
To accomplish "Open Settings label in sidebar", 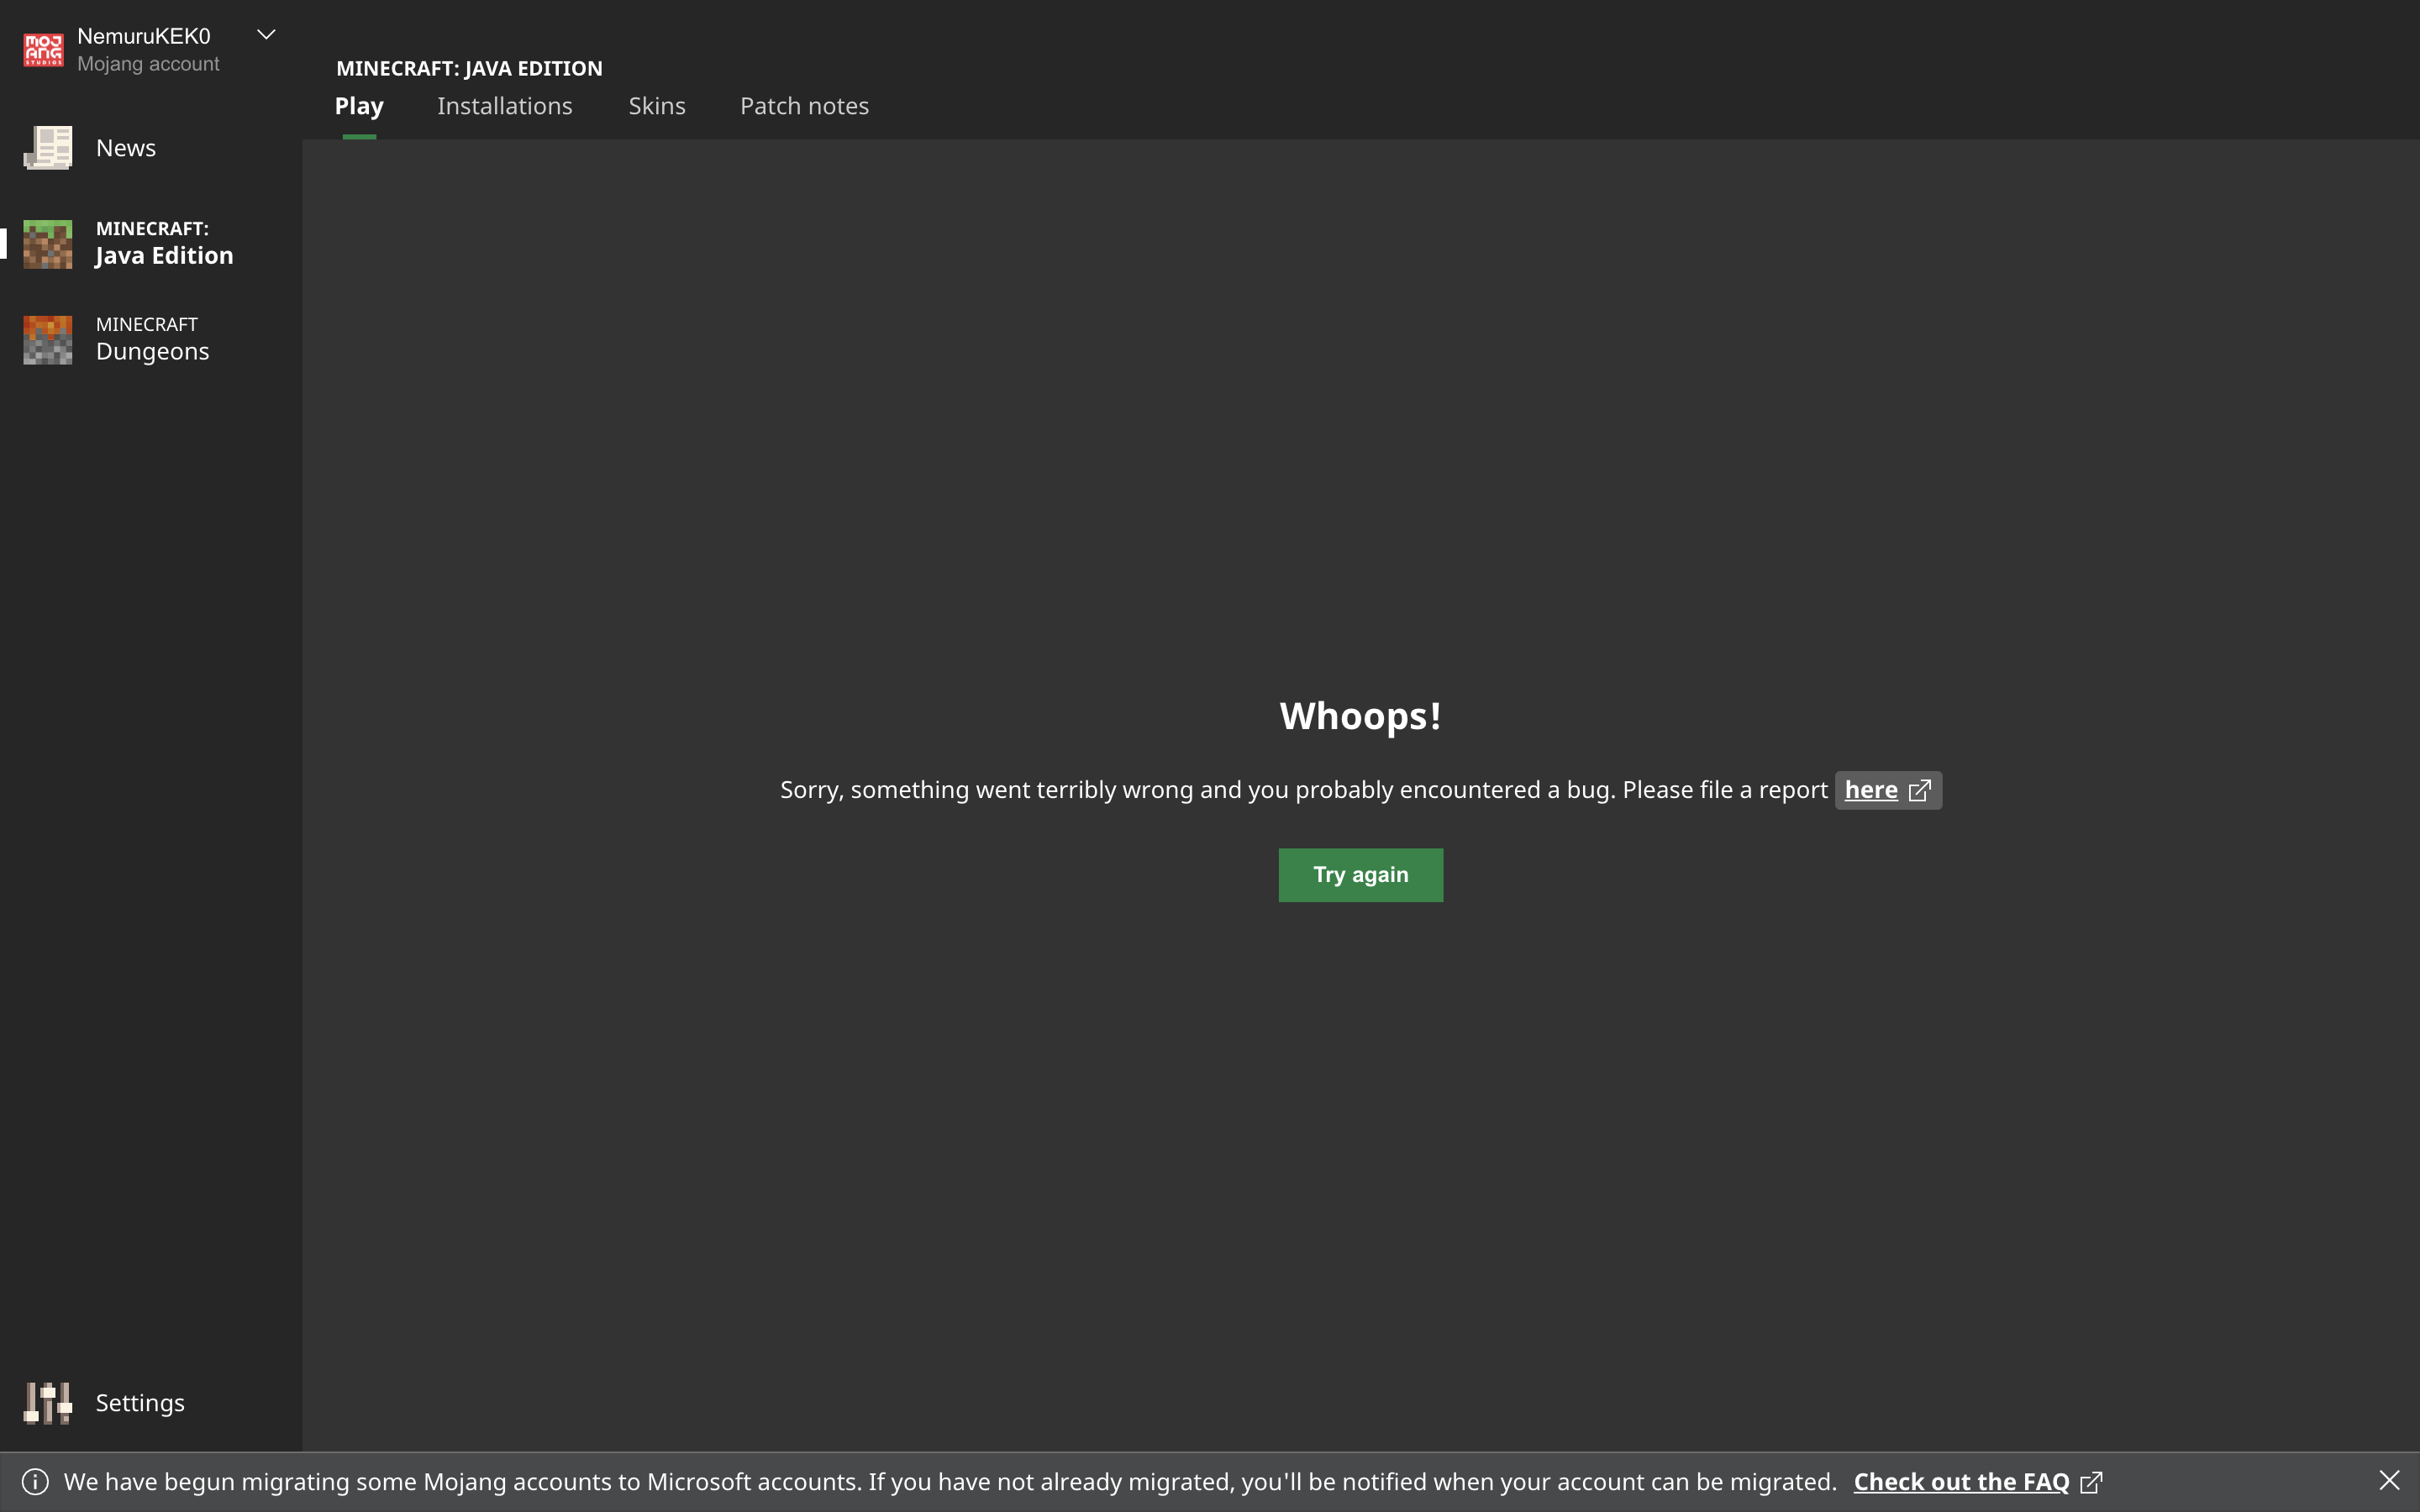I will click(140, 1402).
